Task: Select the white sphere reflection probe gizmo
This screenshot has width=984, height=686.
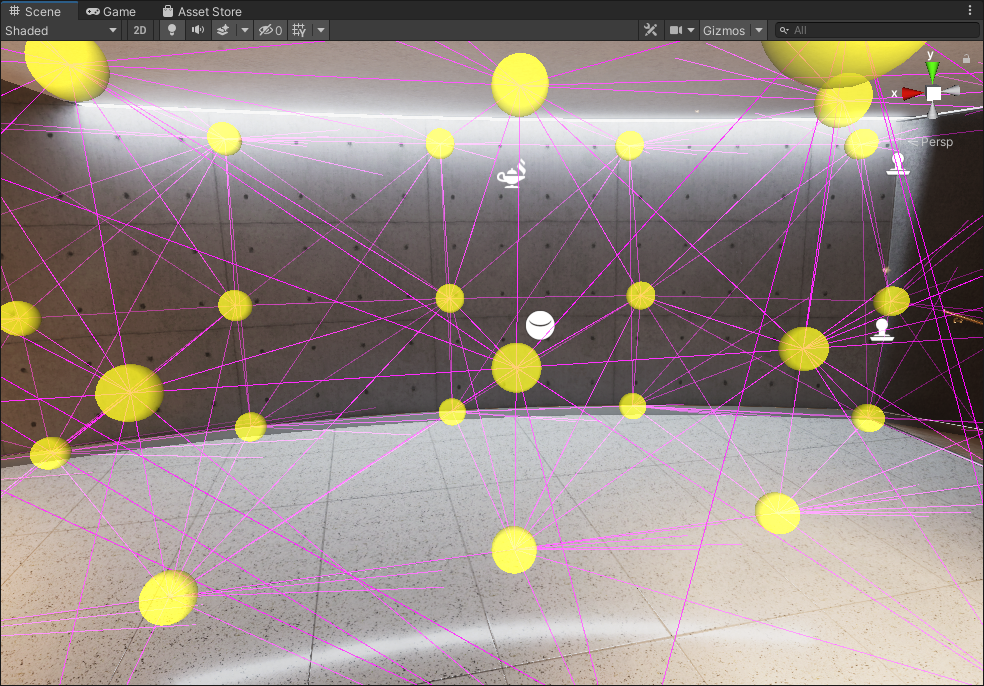Action: (x=540, y=325)
